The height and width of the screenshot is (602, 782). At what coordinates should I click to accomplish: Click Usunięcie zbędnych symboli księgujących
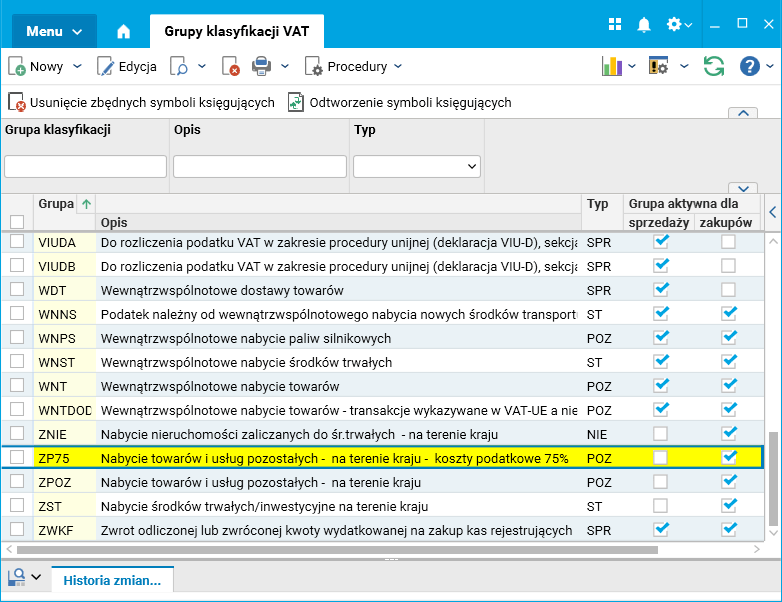click(141, 102)
